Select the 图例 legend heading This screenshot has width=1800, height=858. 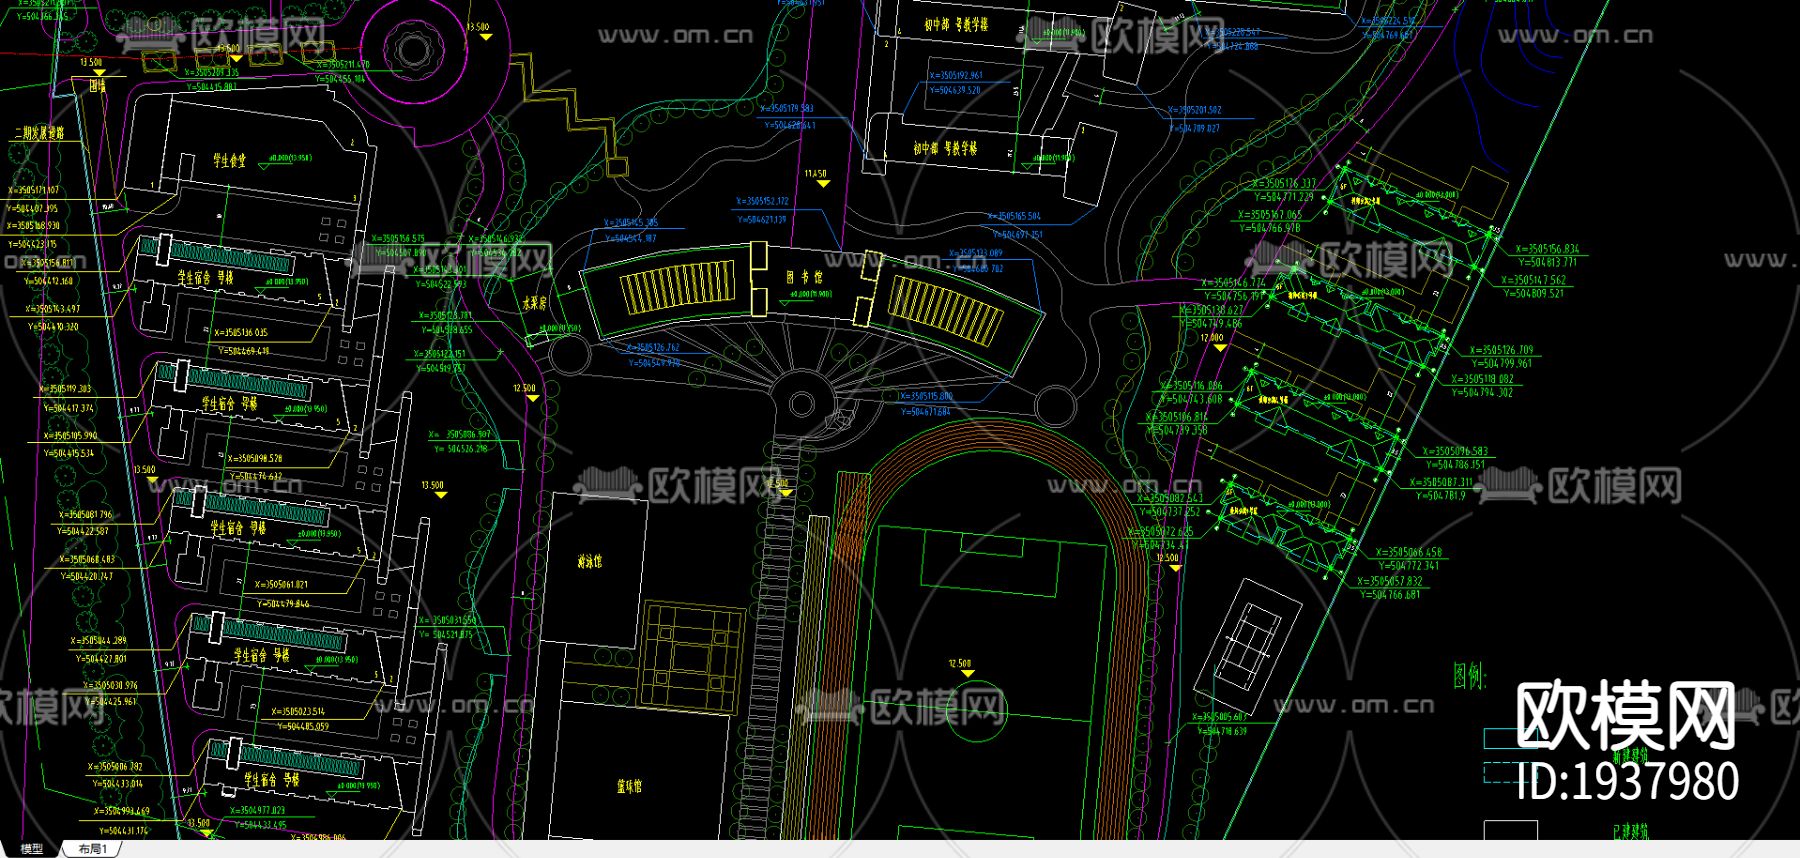(1469, 676)
